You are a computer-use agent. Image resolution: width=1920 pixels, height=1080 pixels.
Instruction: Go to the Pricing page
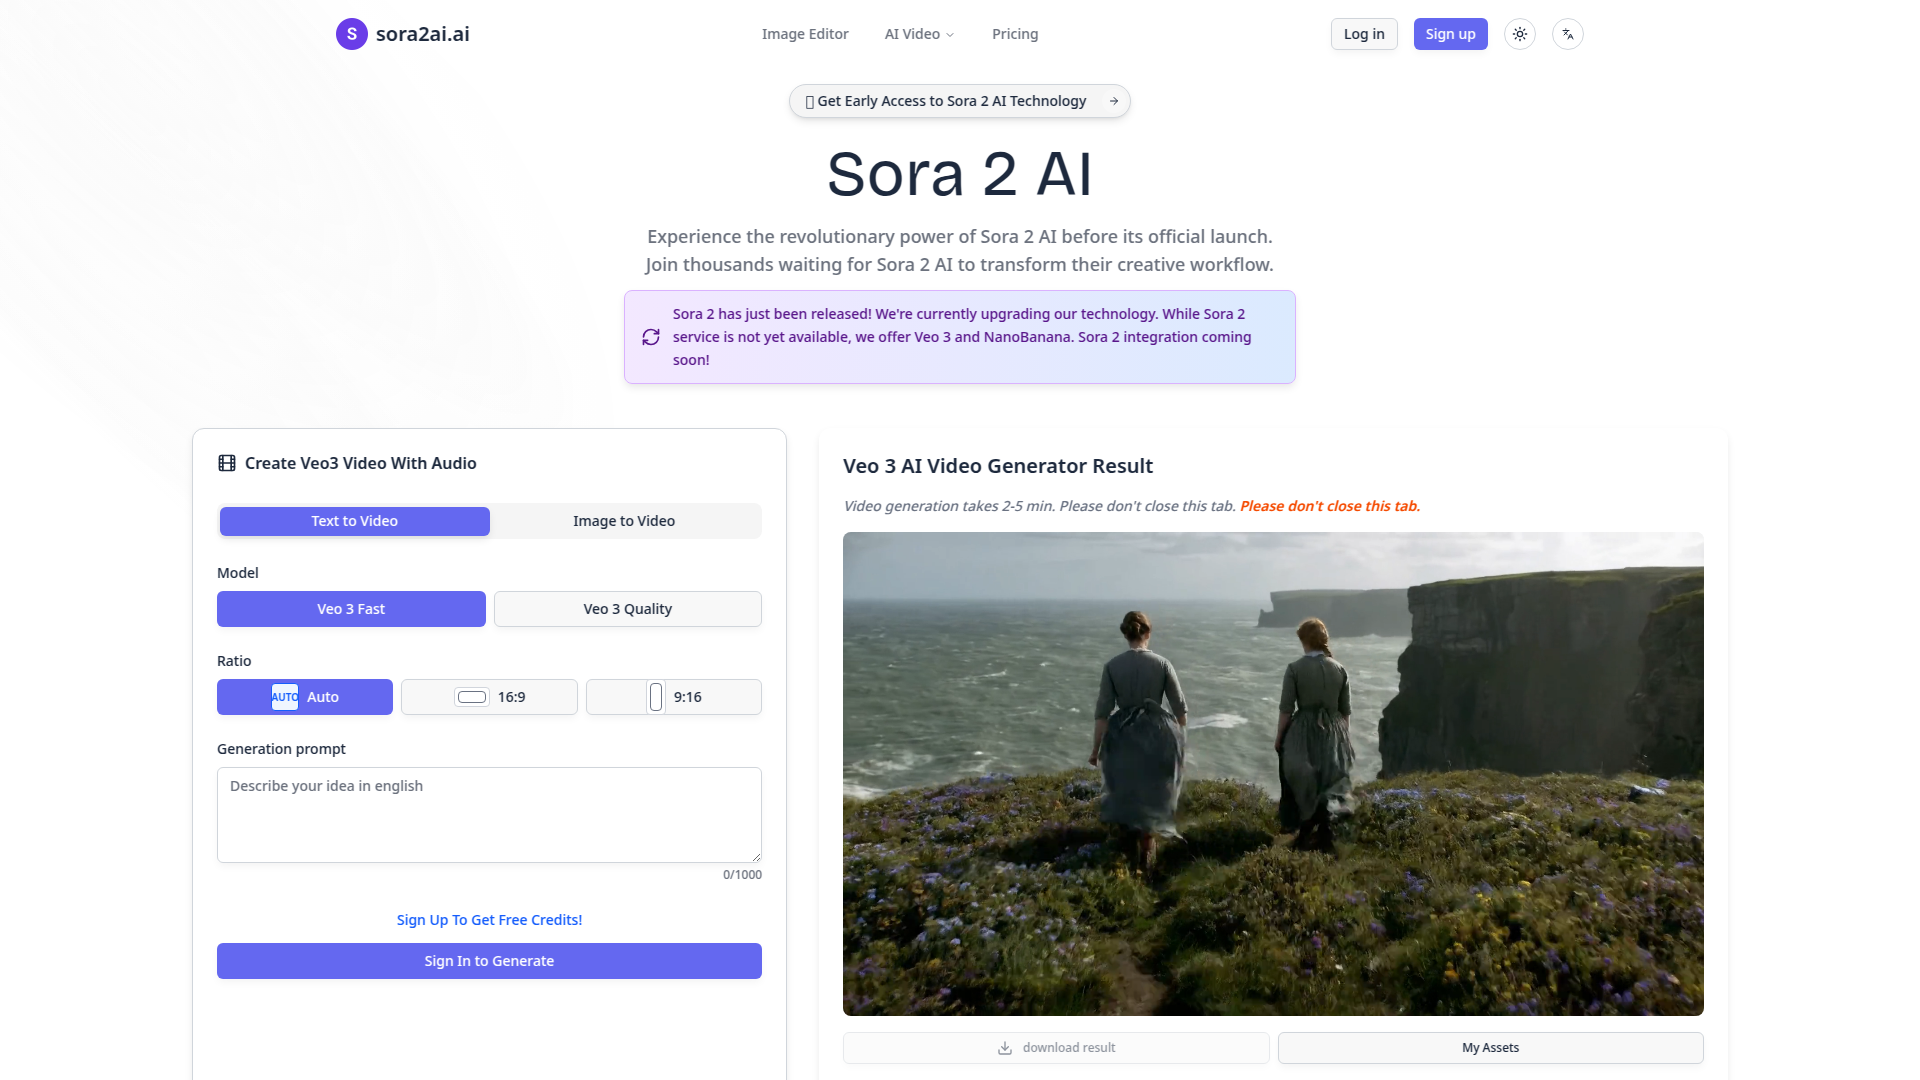(1014, 34)
